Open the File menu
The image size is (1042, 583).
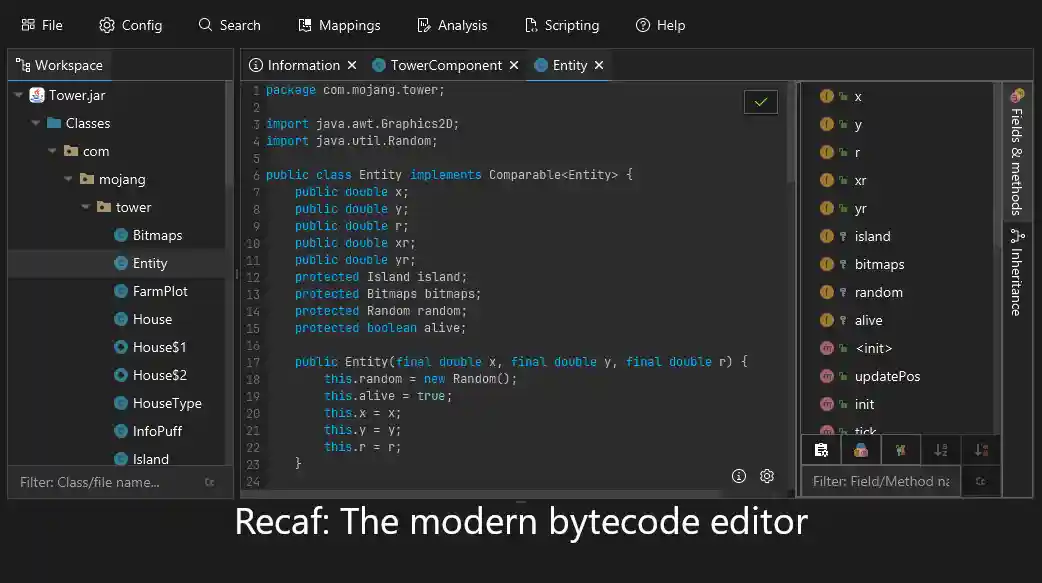tap(41, 25)
